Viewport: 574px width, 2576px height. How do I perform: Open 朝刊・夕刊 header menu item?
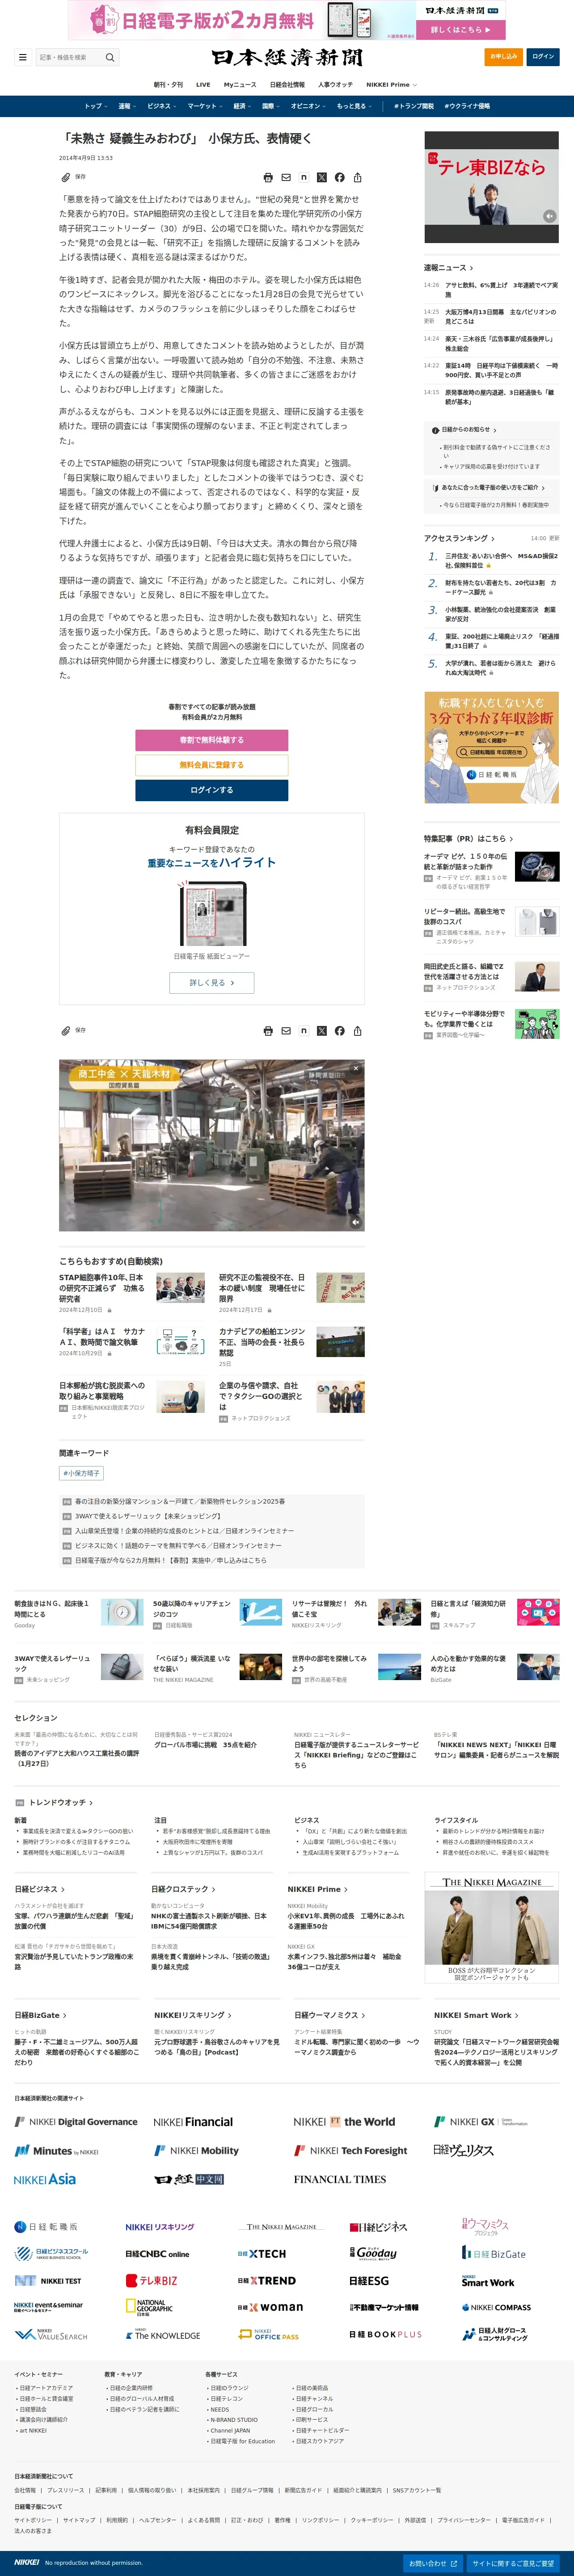point(168,85)
